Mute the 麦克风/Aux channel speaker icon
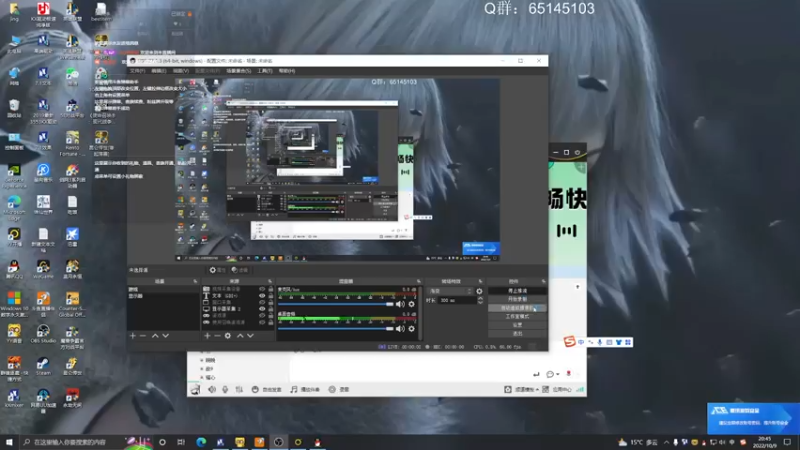Viewport: 800px width, 450px height. [400, 304]
